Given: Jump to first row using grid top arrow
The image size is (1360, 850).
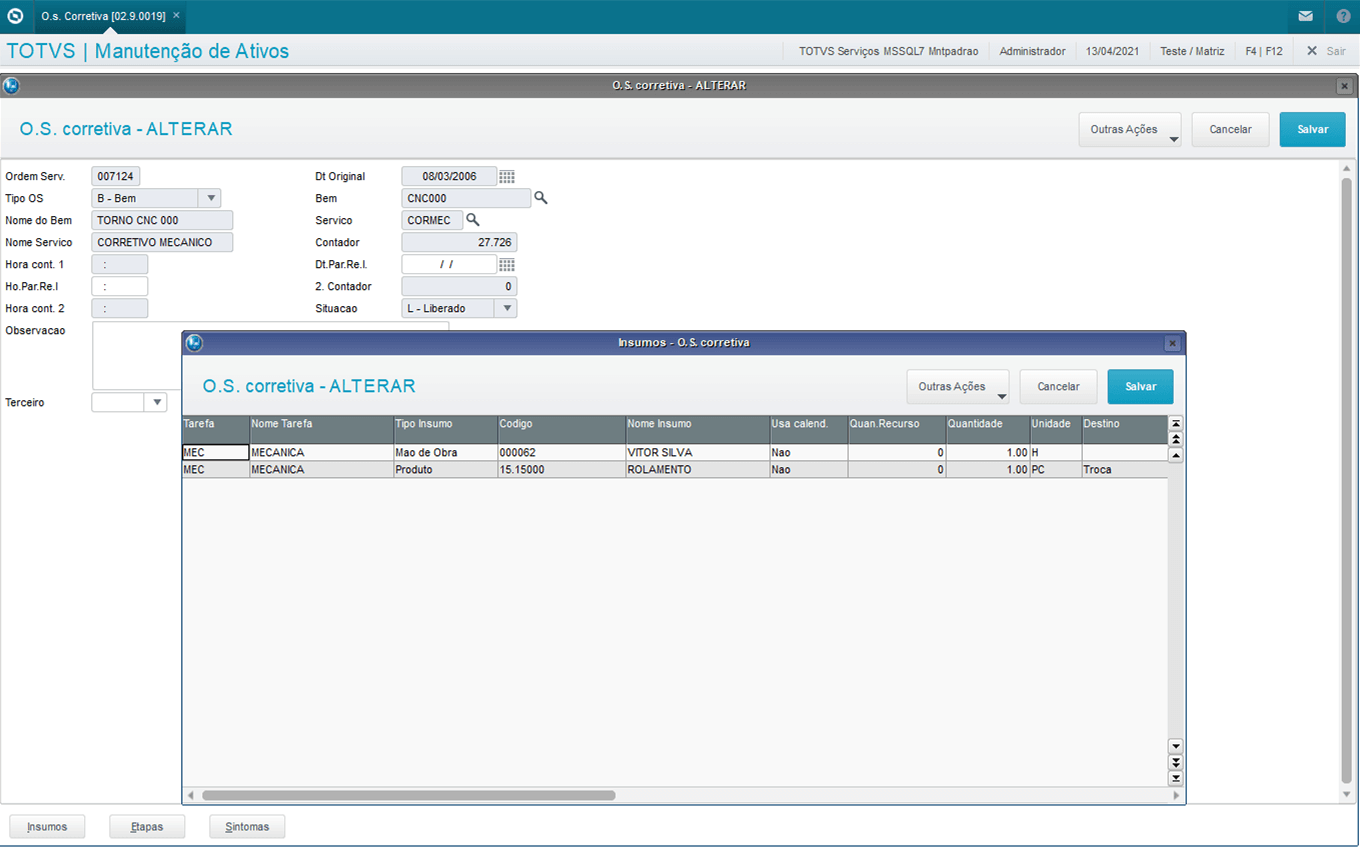Looking at the screenshot, I should pyautogui.click(x=1176, y=423).
